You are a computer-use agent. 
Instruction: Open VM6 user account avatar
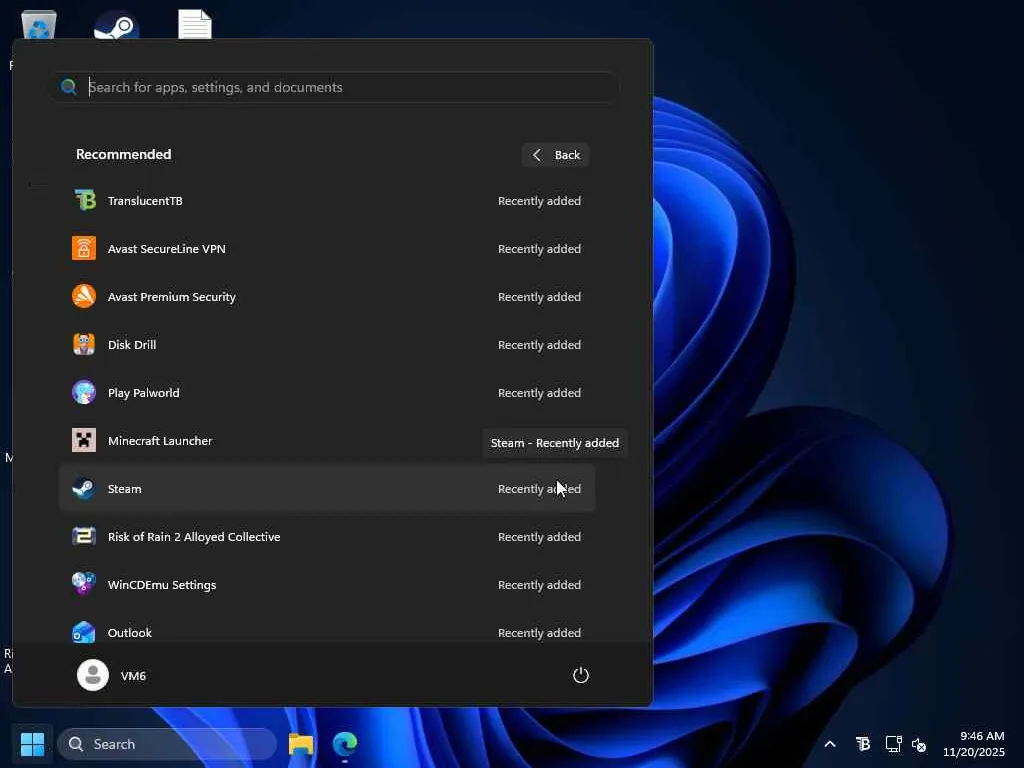coord(93,675)
